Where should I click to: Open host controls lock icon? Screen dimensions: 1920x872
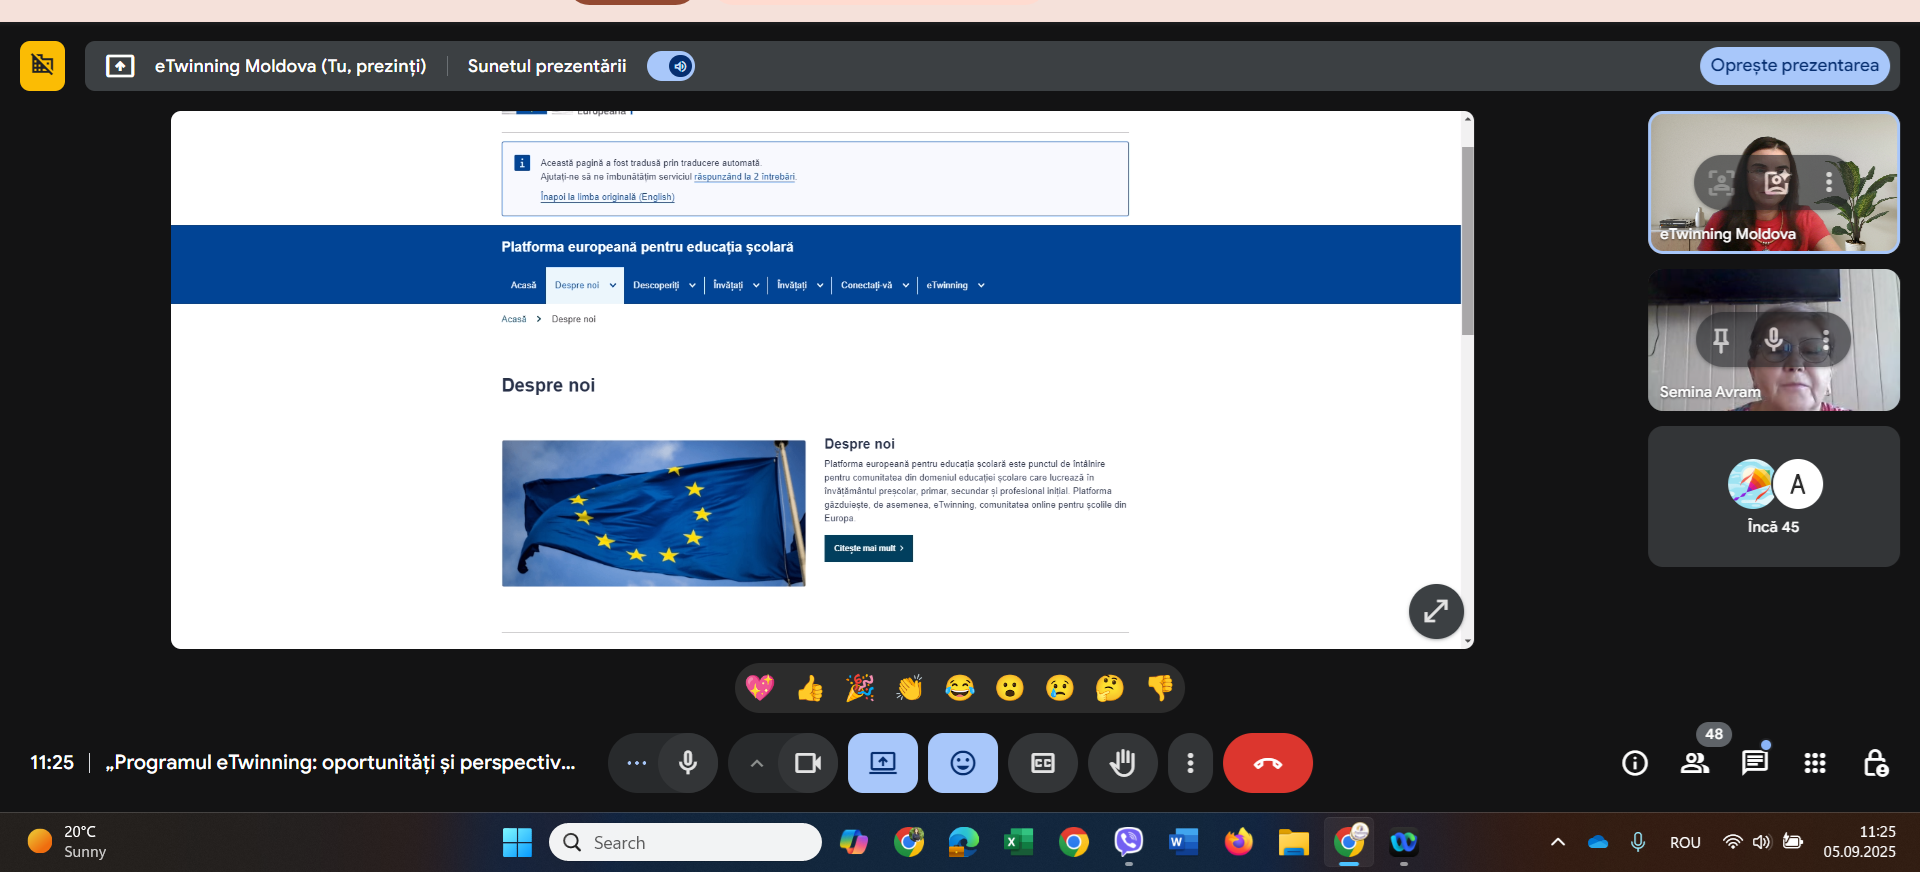1875,763
